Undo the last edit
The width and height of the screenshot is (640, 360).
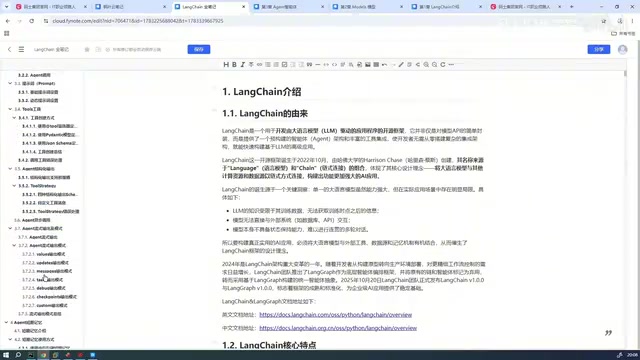coord(384,64)
